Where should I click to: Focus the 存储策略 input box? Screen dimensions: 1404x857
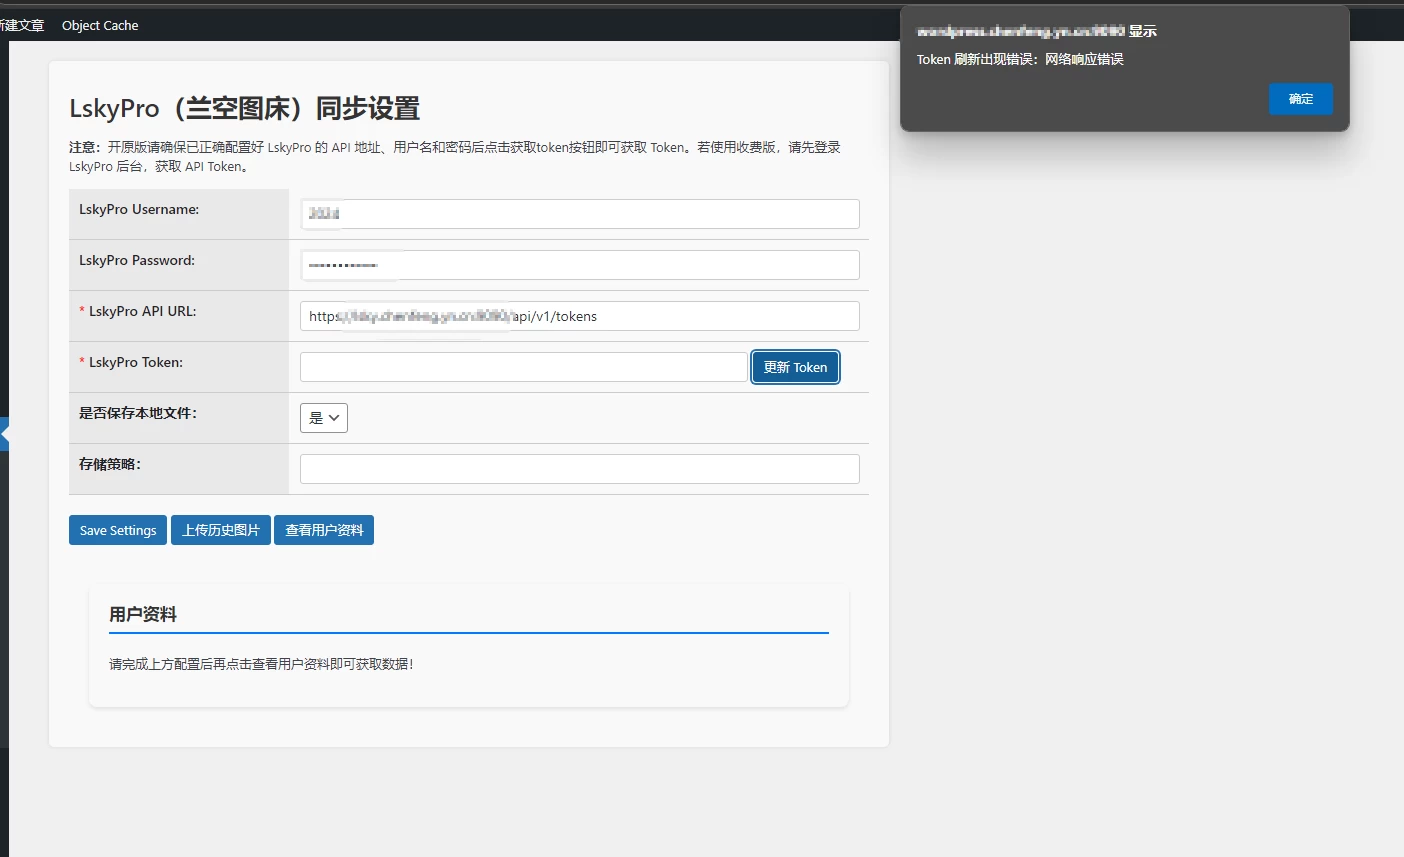pyautogui.click(x=580, y=469)
